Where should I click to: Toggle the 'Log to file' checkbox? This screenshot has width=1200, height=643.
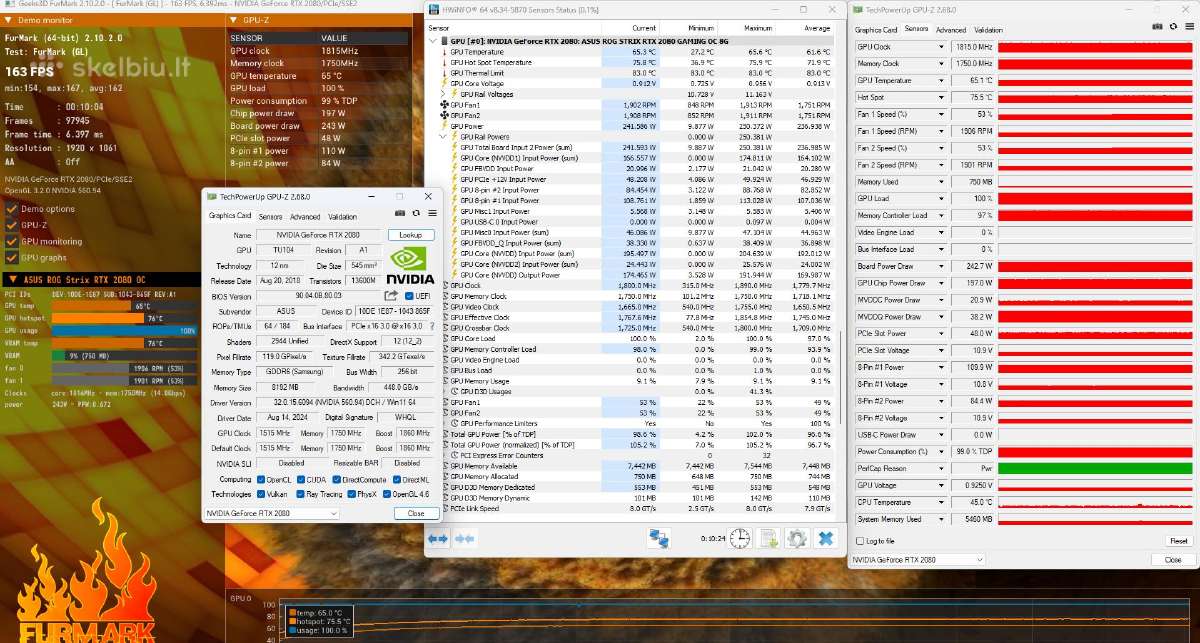860,541
